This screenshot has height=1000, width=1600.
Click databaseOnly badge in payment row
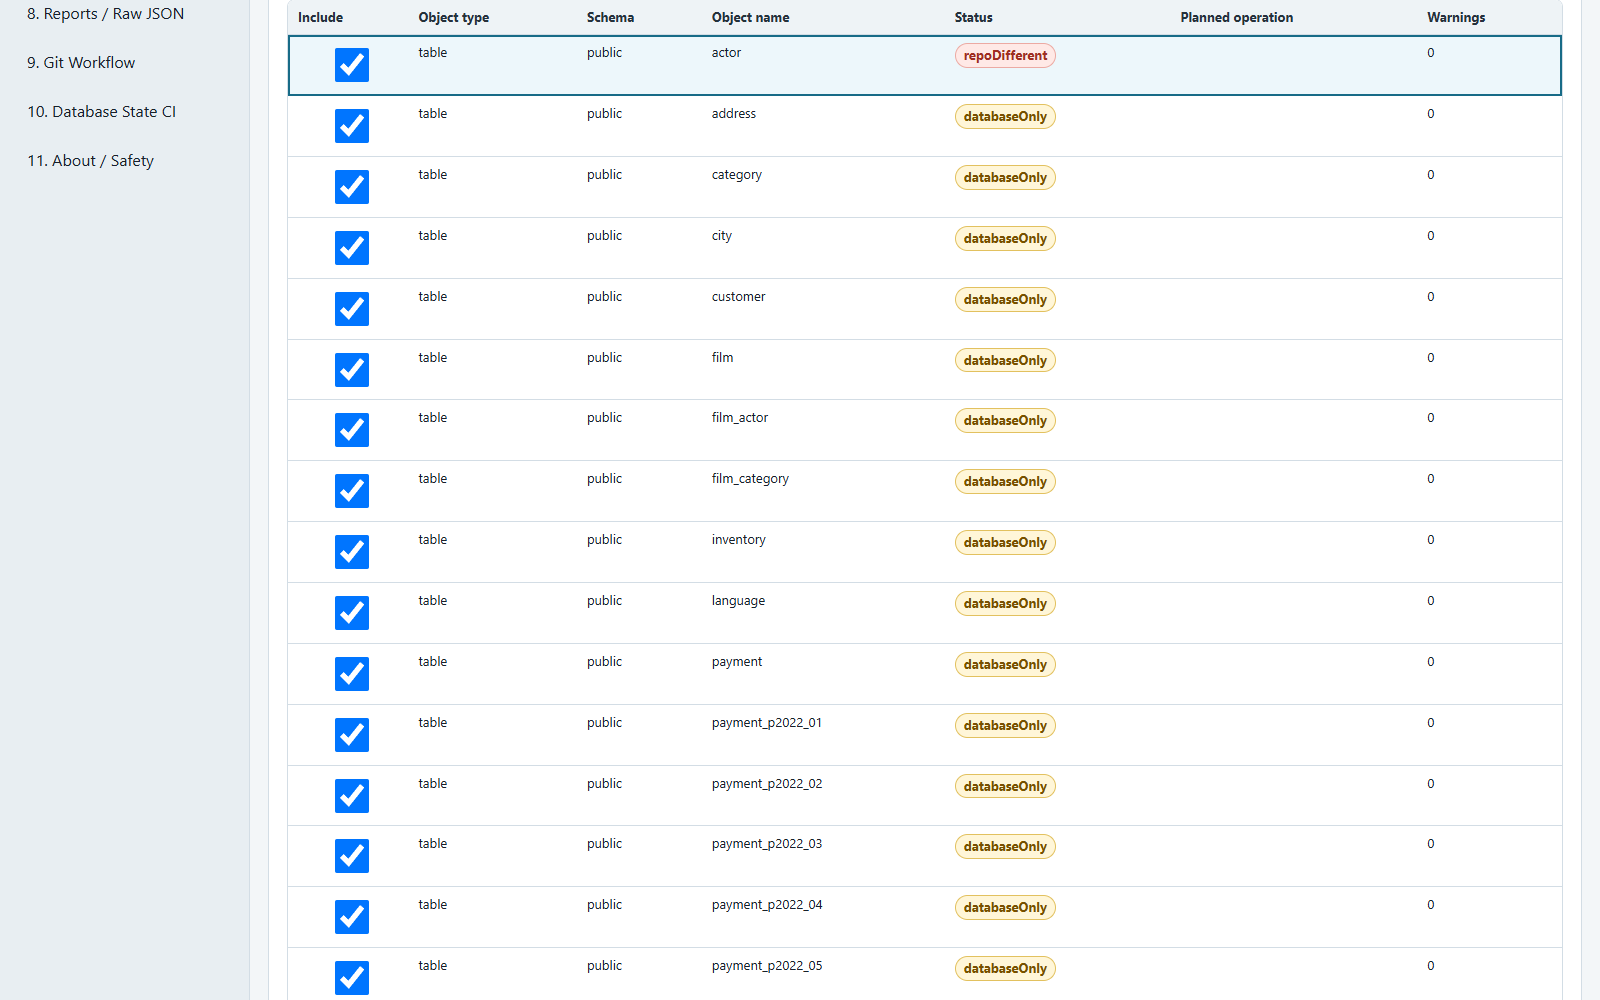coord(1005,665)
